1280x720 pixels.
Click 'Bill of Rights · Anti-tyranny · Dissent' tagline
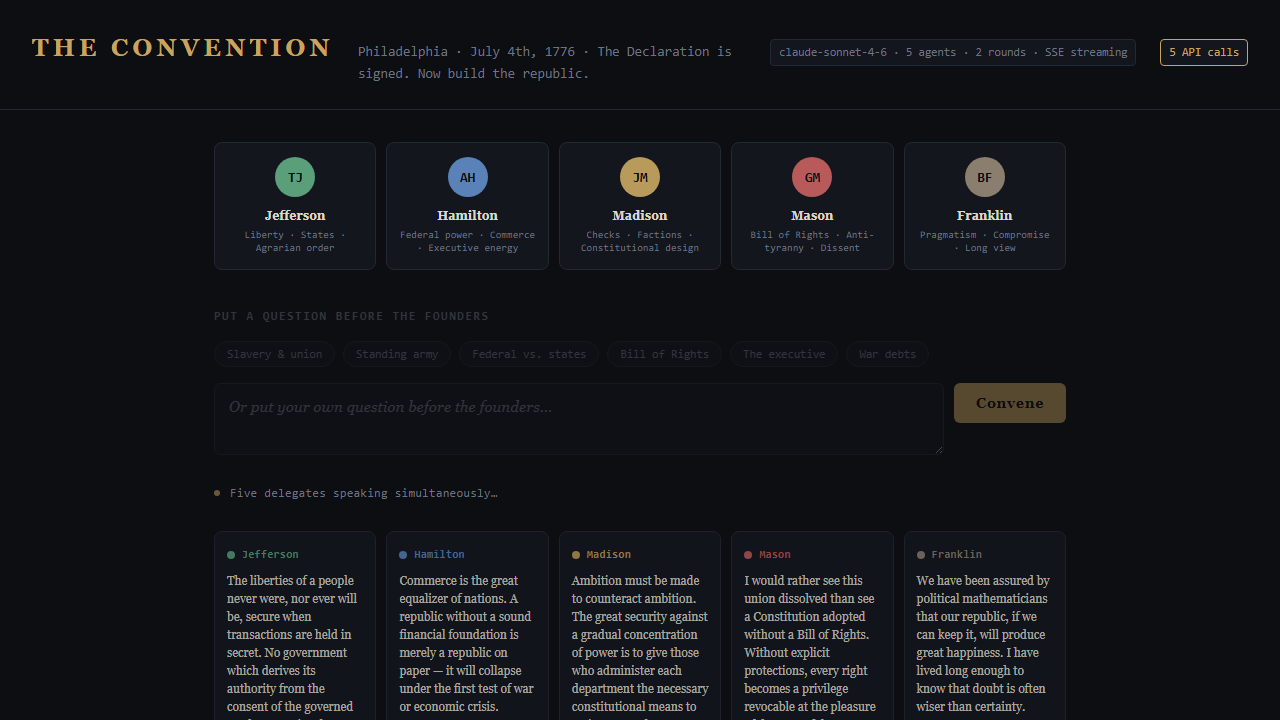click(x=812, y=241)
